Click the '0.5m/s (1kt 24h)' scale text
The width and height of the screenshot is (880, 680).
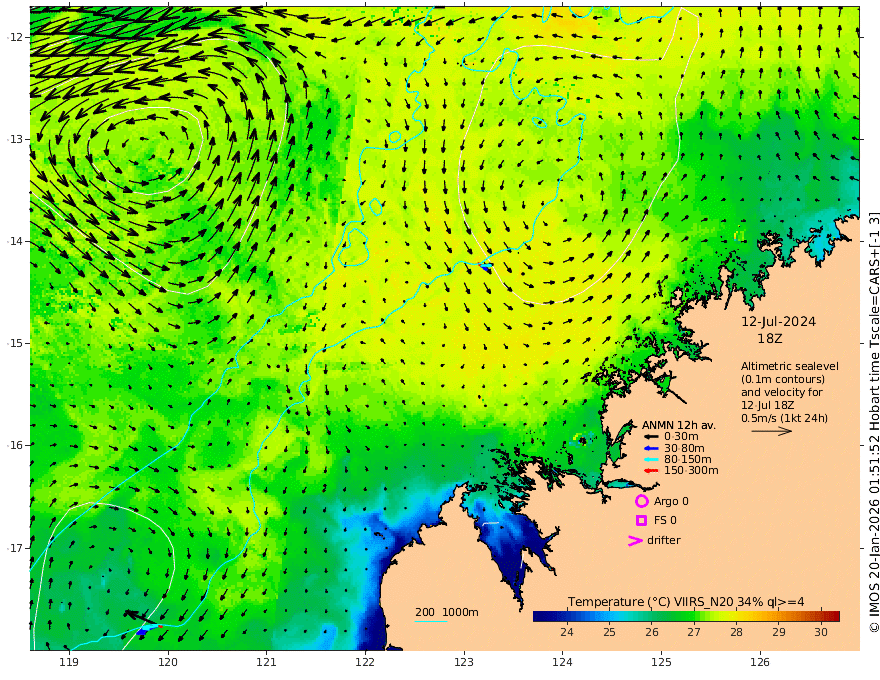pyautogui.click(x=784, y=418)
